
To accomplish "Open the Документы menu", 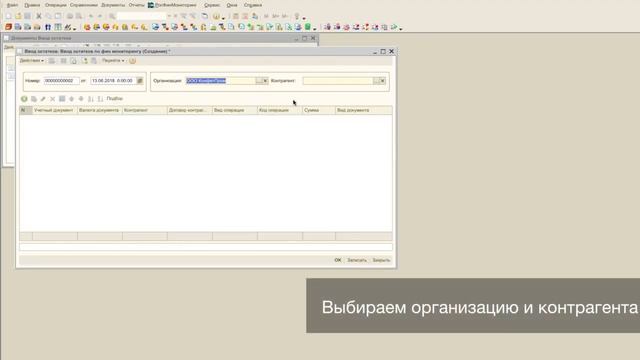I will tap(113, 5).
